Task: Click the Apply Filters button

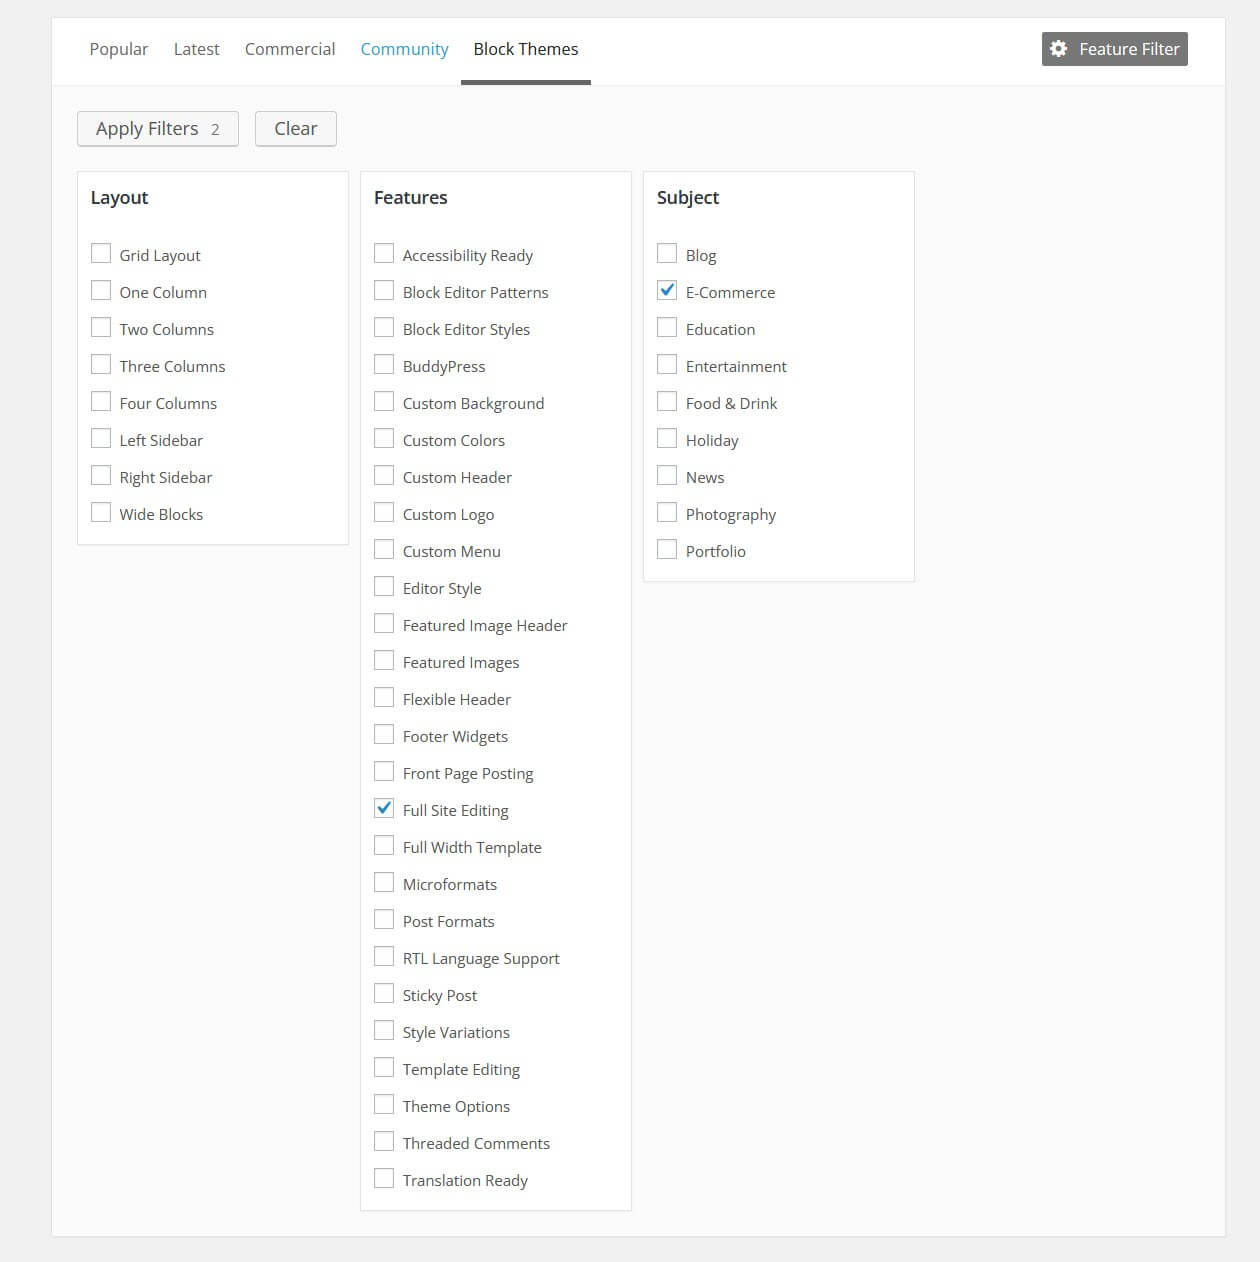Action: (x=157, y=128)
